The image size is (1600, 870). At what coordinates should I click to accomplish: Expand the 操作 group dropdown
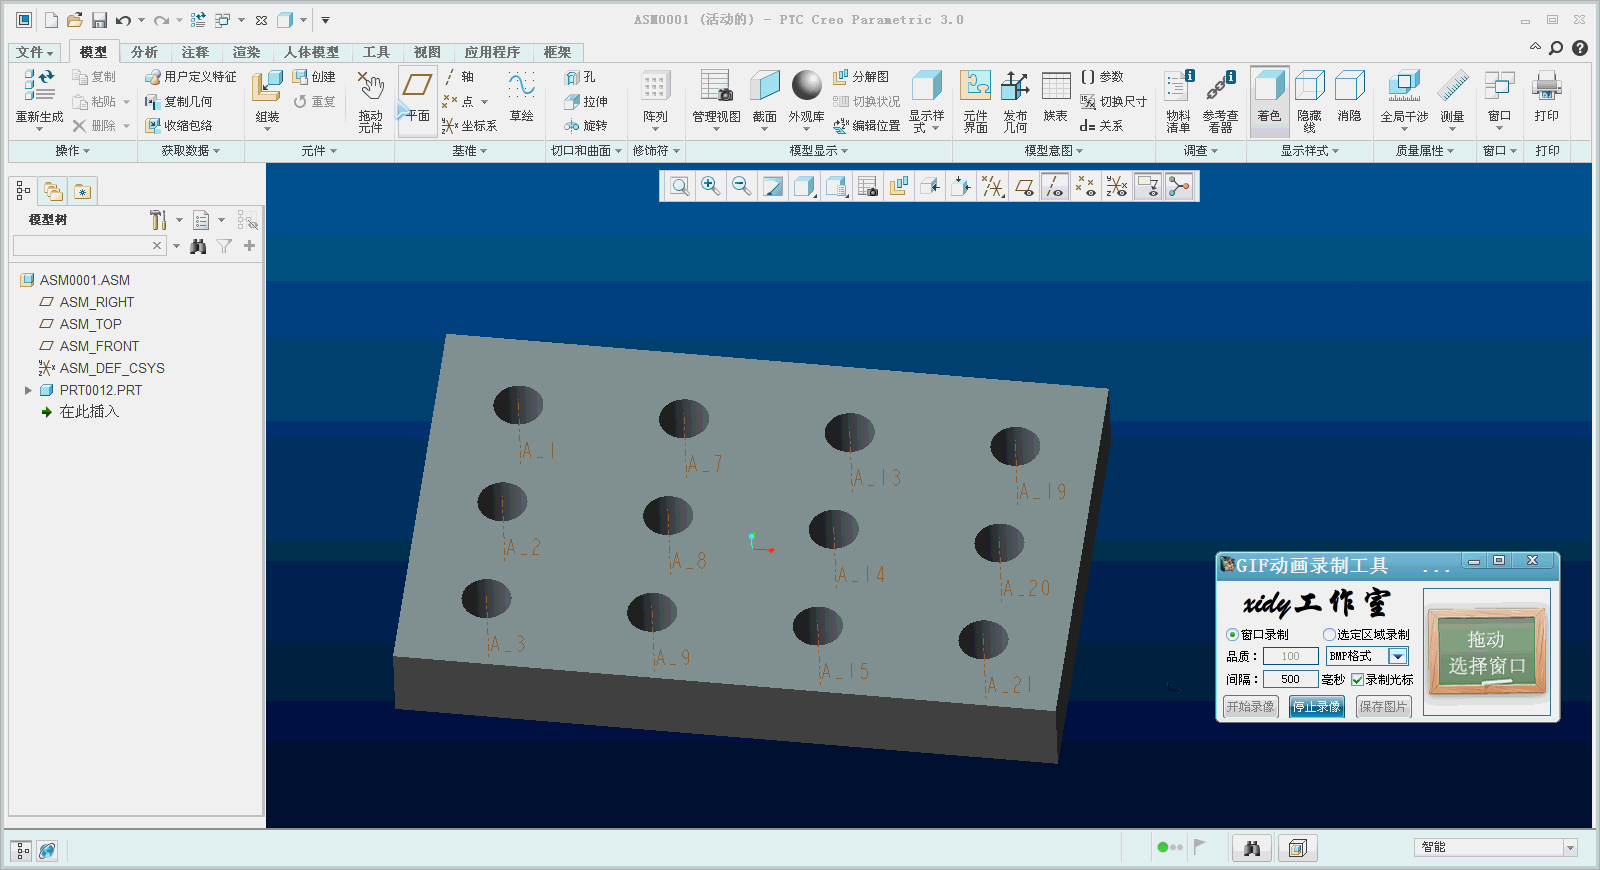pos(72,151)
